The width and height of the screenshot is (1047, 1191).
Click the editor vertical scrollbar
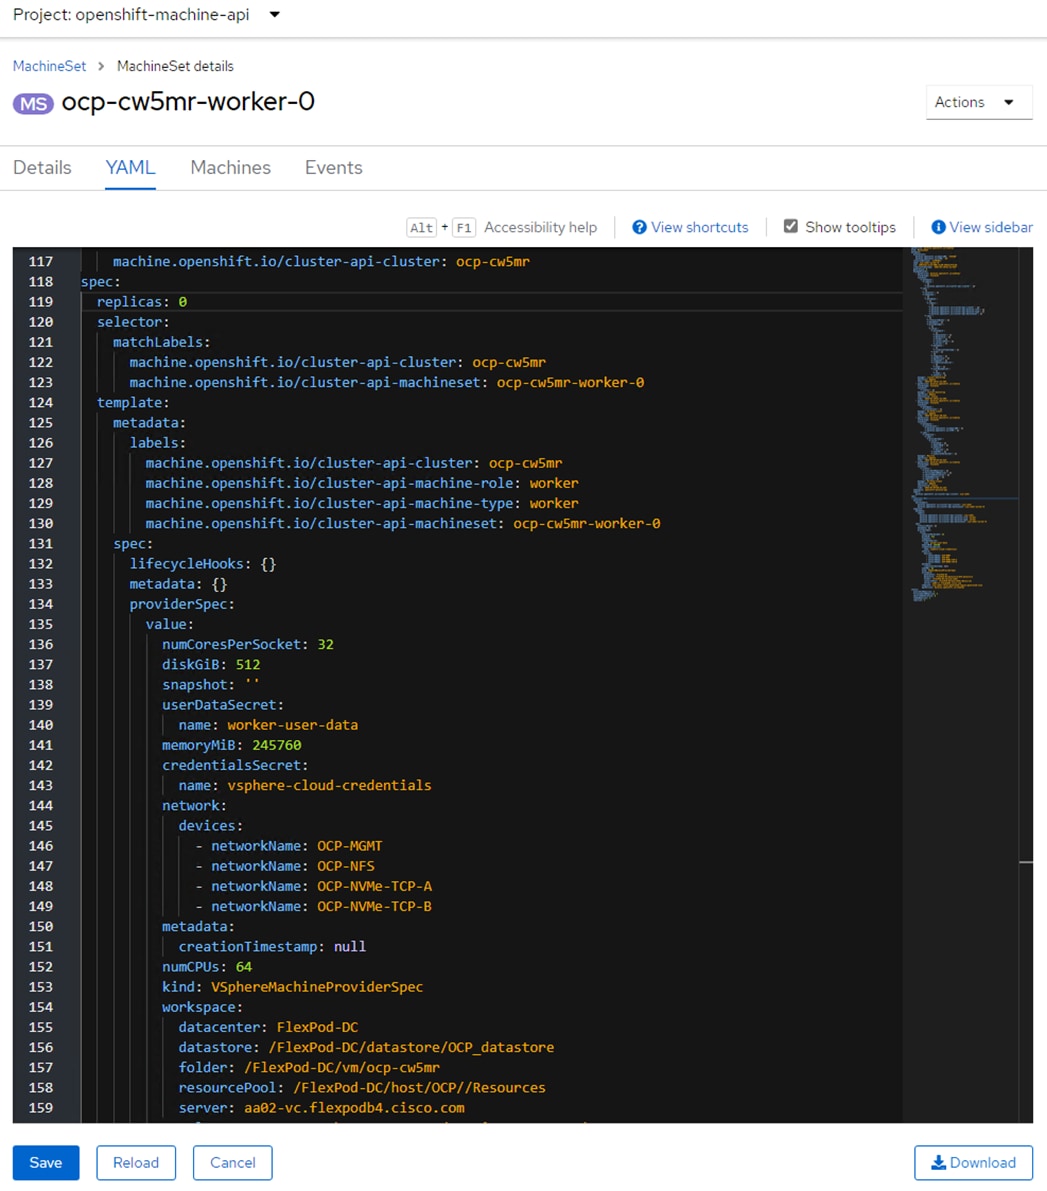coord(1026,684)
